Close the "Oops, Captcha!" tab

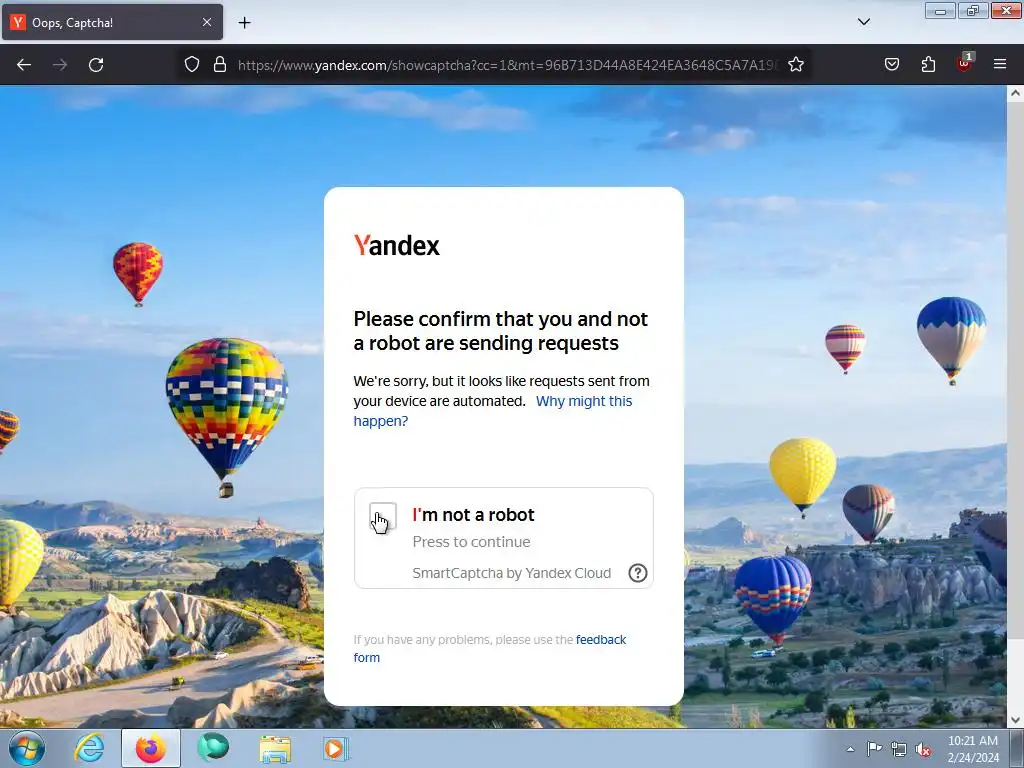point(206,22)
